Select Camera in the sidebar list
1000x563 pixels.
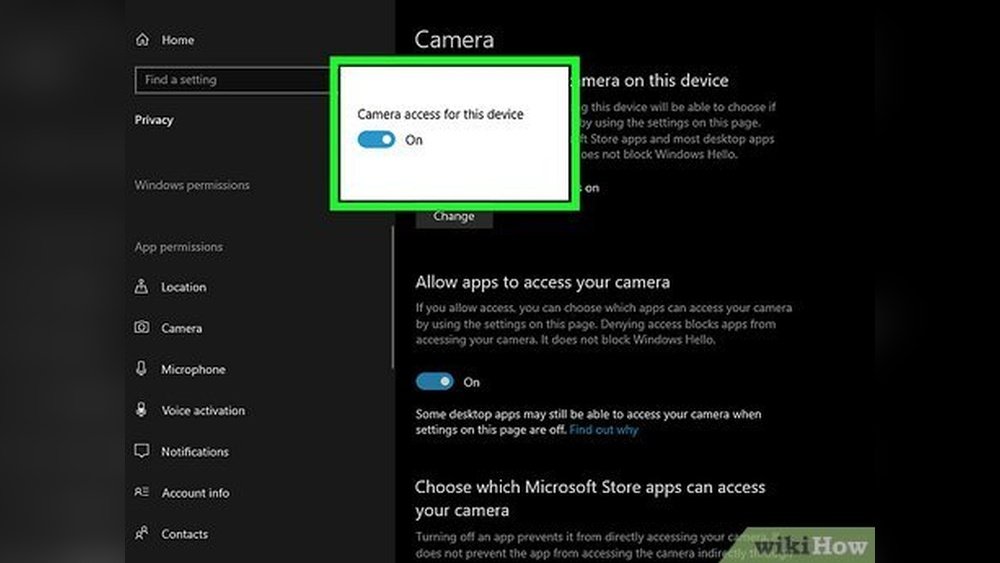pos(182,328)
